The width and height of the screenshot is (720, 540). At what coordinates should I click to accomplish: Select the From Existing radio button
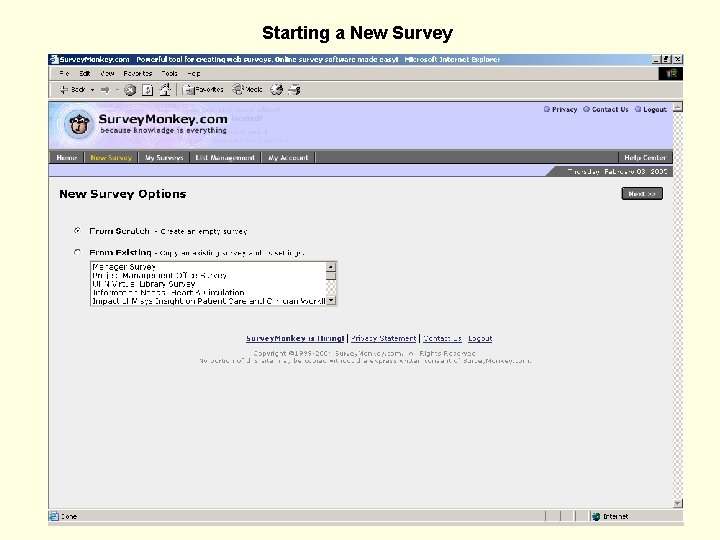[77, 252]
